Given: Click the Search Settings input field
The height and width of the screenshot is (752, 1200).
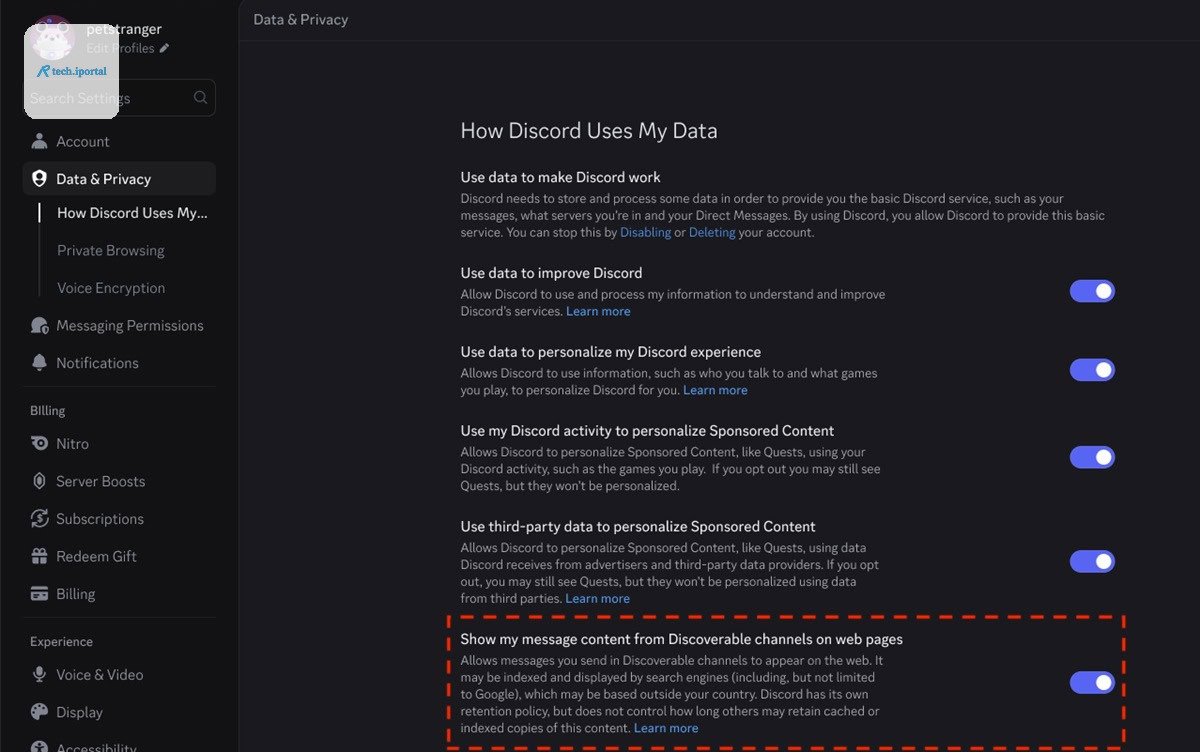Looking at the screenshot, I should 119,98.
